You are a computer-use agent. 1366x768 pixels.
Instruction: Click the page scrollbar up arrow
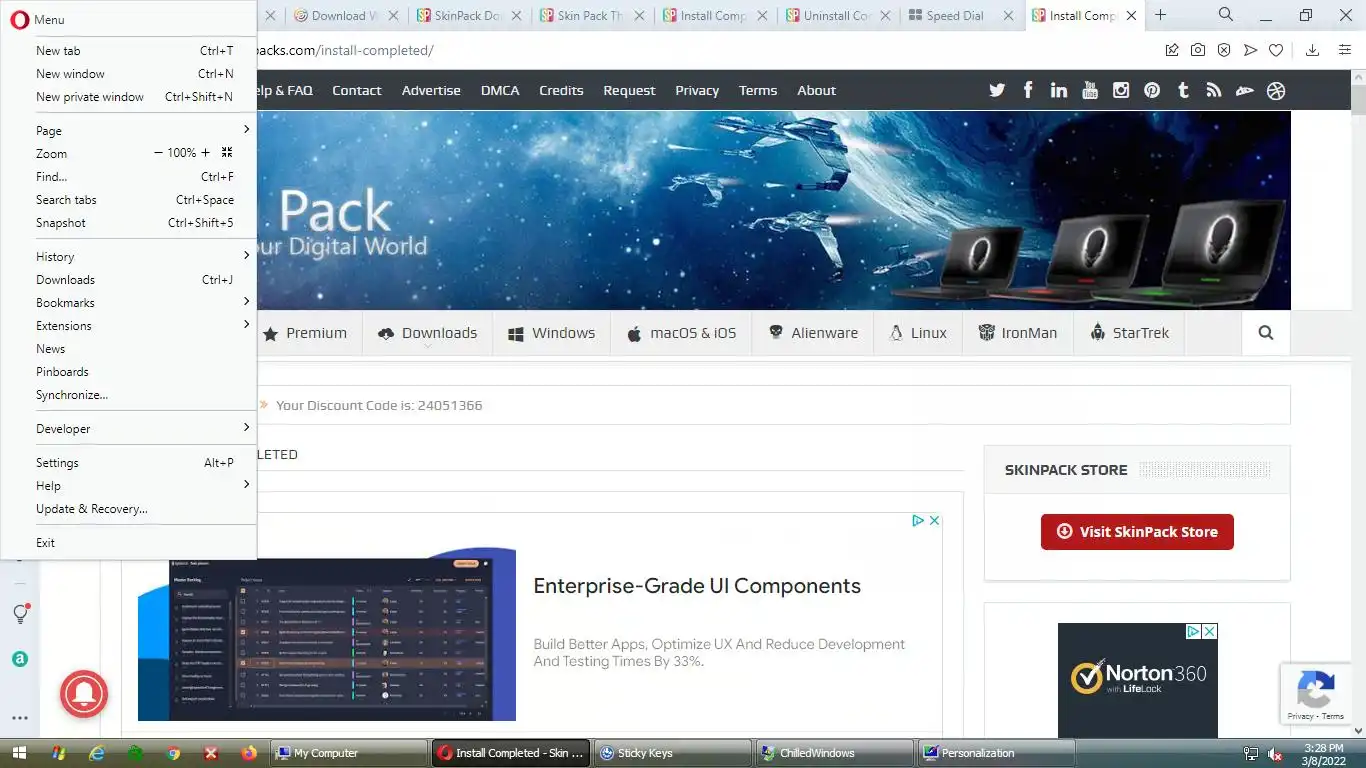(1358, 77)
